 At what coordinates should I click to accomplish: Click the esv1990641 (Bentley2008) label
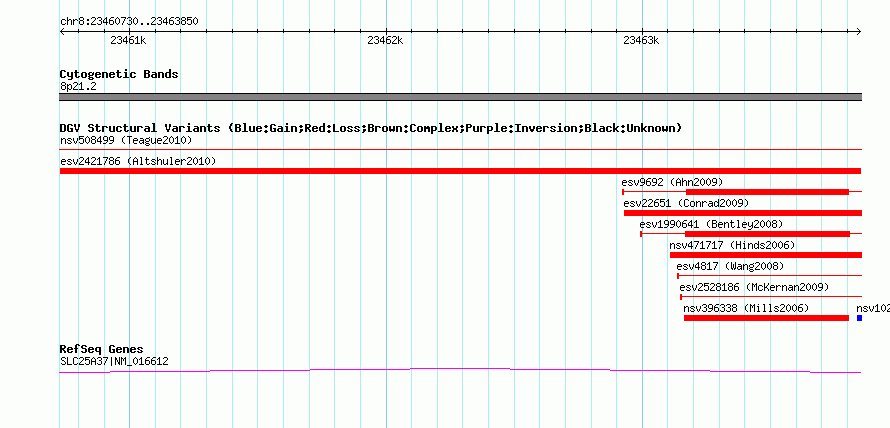pyautogui.click(x=711, y=224)
